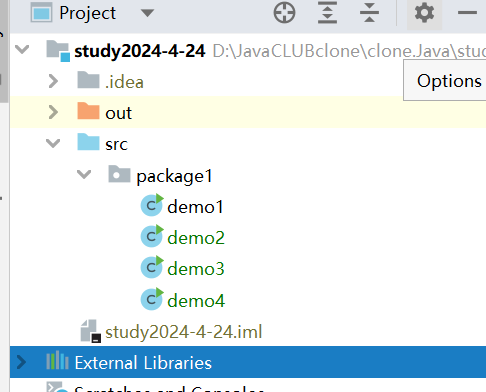Click the Options tooltip popup
This screenshot has width=486, height=392.
pyautogui.click(x=445, y=80)
